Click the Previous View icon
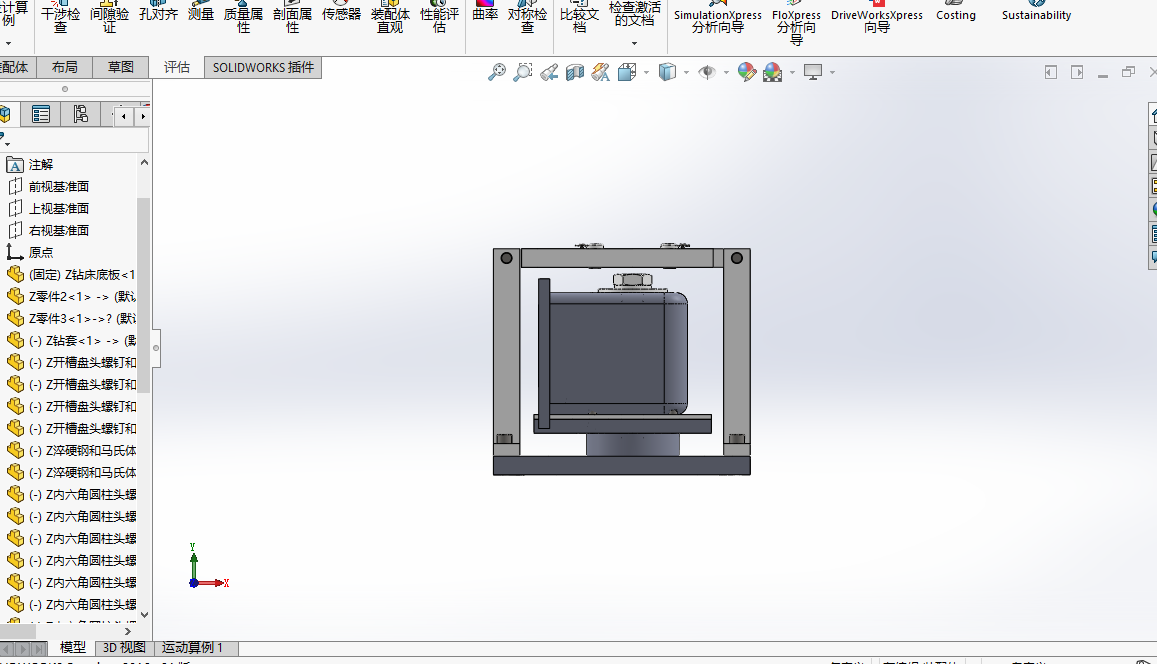This screenshot has width=1157, height=664. pos(548,72)
